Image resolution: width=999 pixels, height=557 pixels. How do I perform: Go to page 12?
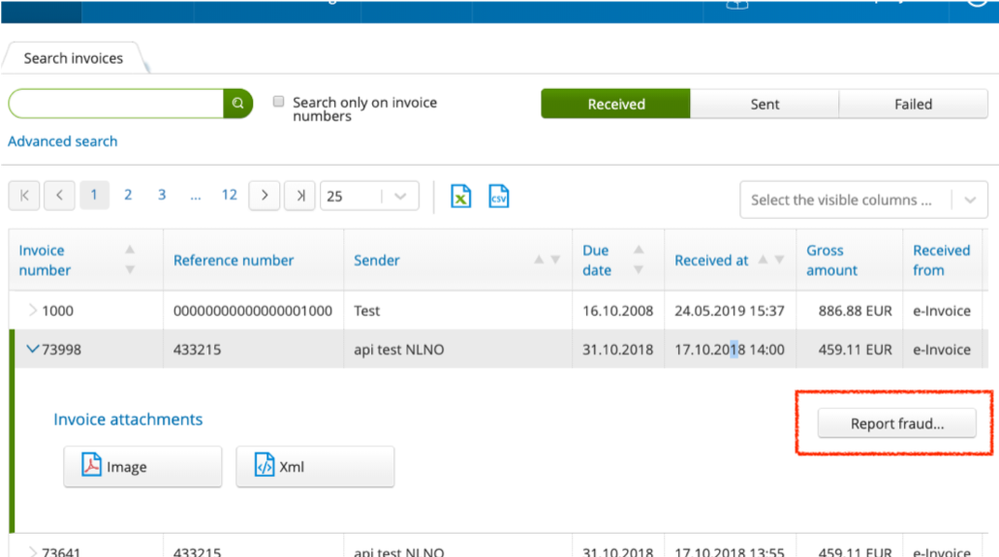tap(229, 195)
